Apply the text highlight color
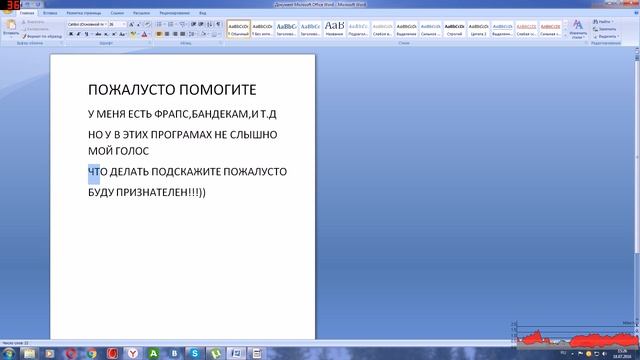The image size is (640, 360). (133, 34)
